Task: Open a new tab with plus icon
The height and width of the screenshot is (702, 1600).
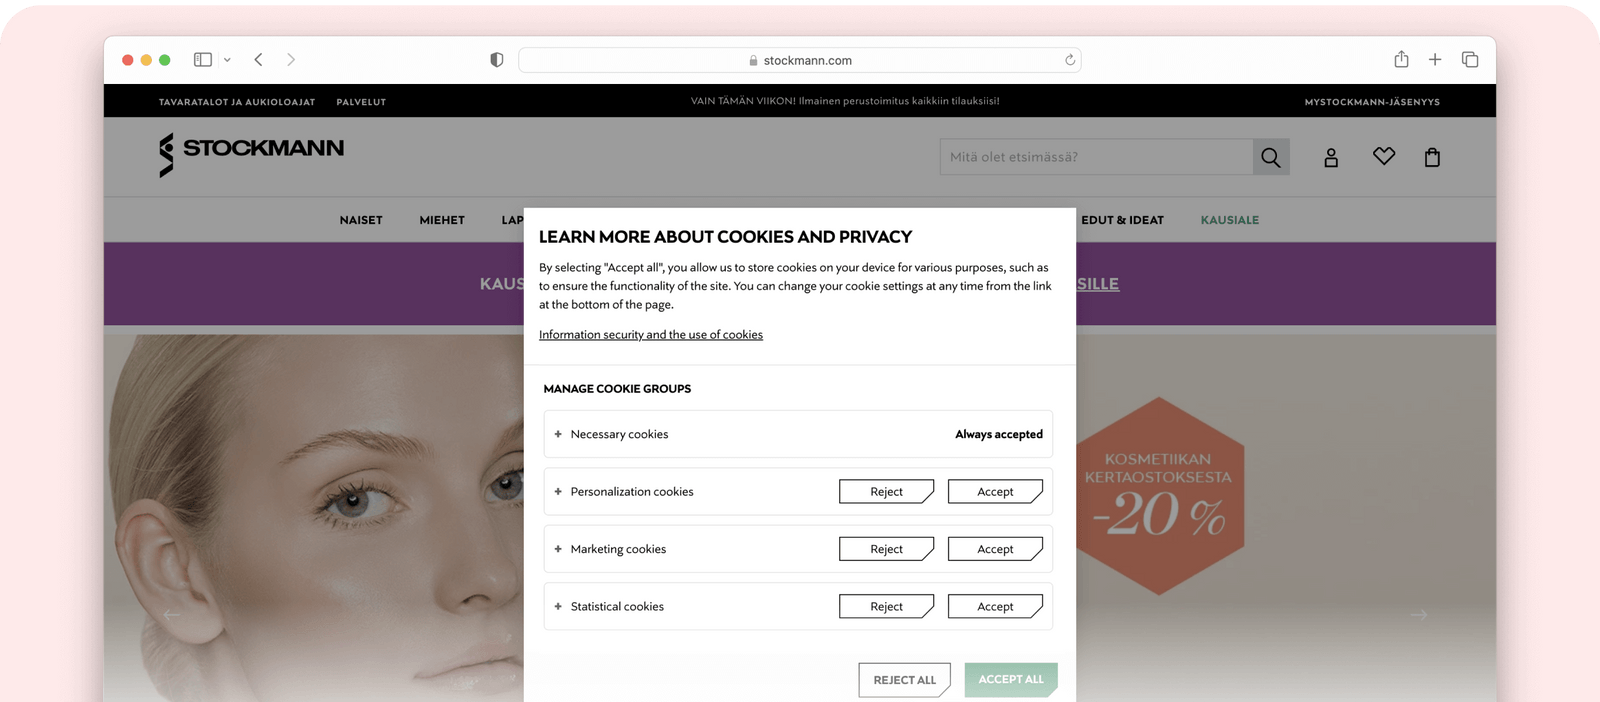Action: (1435, 60)
